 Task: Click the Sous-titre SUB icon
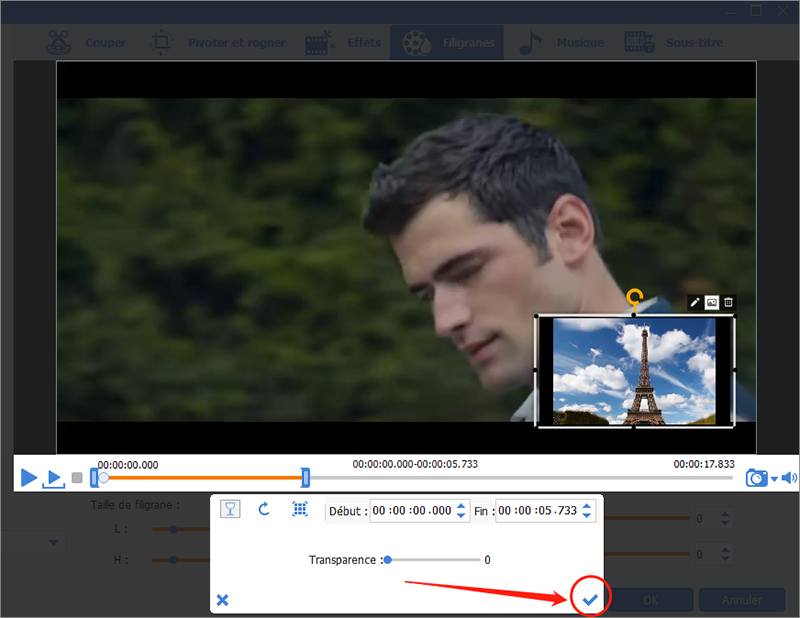pyautogui.click(x=639, y=42)
